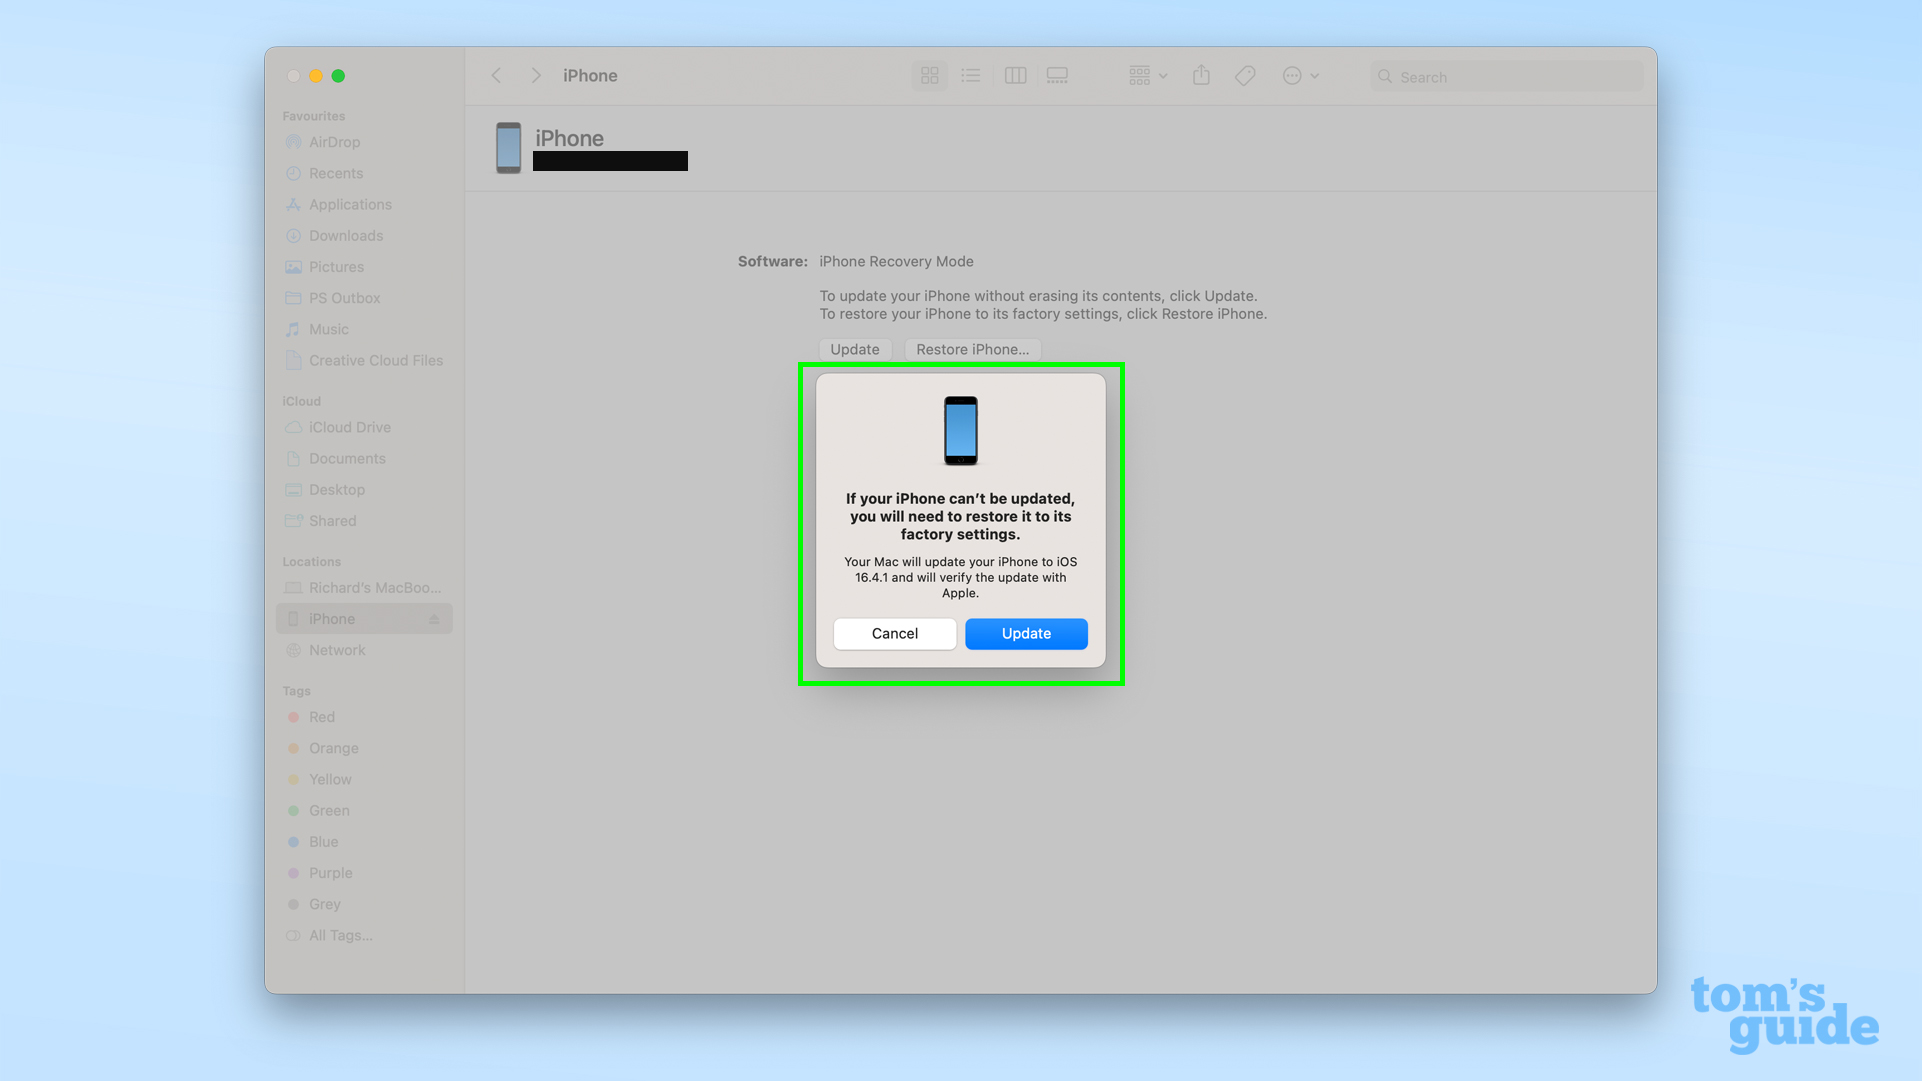Click Cancel to dismiss the dialog
The image size is (1922, 1081).
895,634
